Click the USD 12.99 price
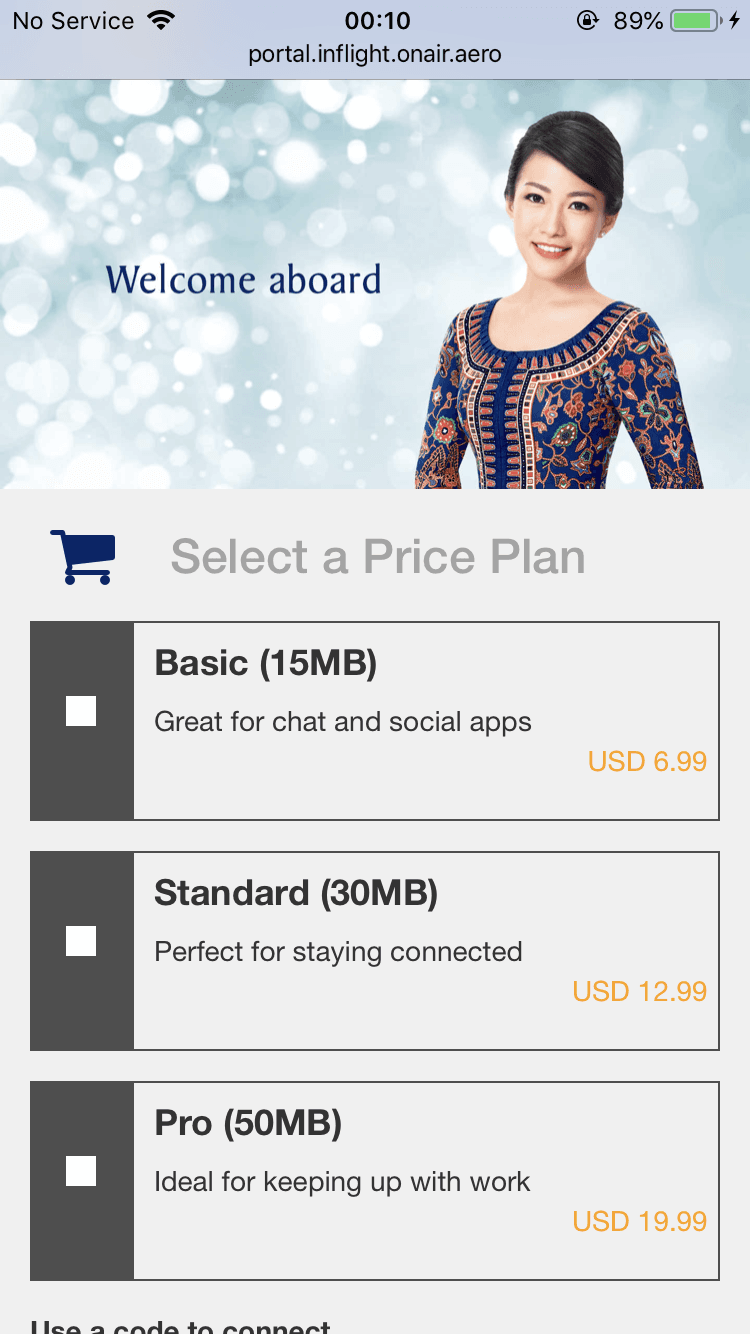 click(639, 992)
